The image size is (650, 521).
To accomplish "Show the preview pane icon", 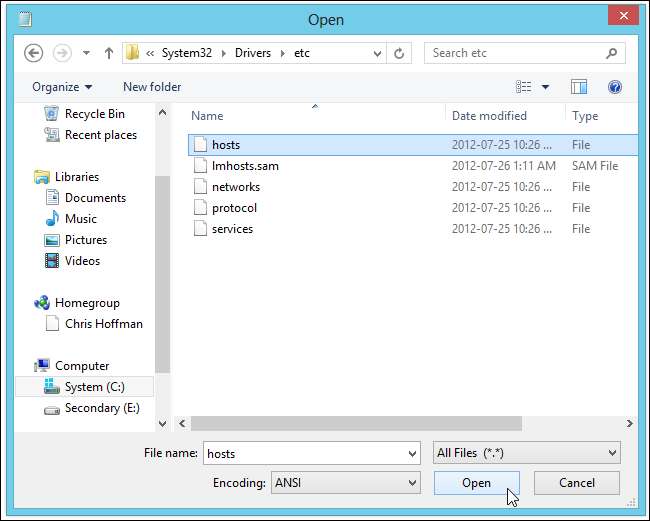I will (x=578, y=87).
